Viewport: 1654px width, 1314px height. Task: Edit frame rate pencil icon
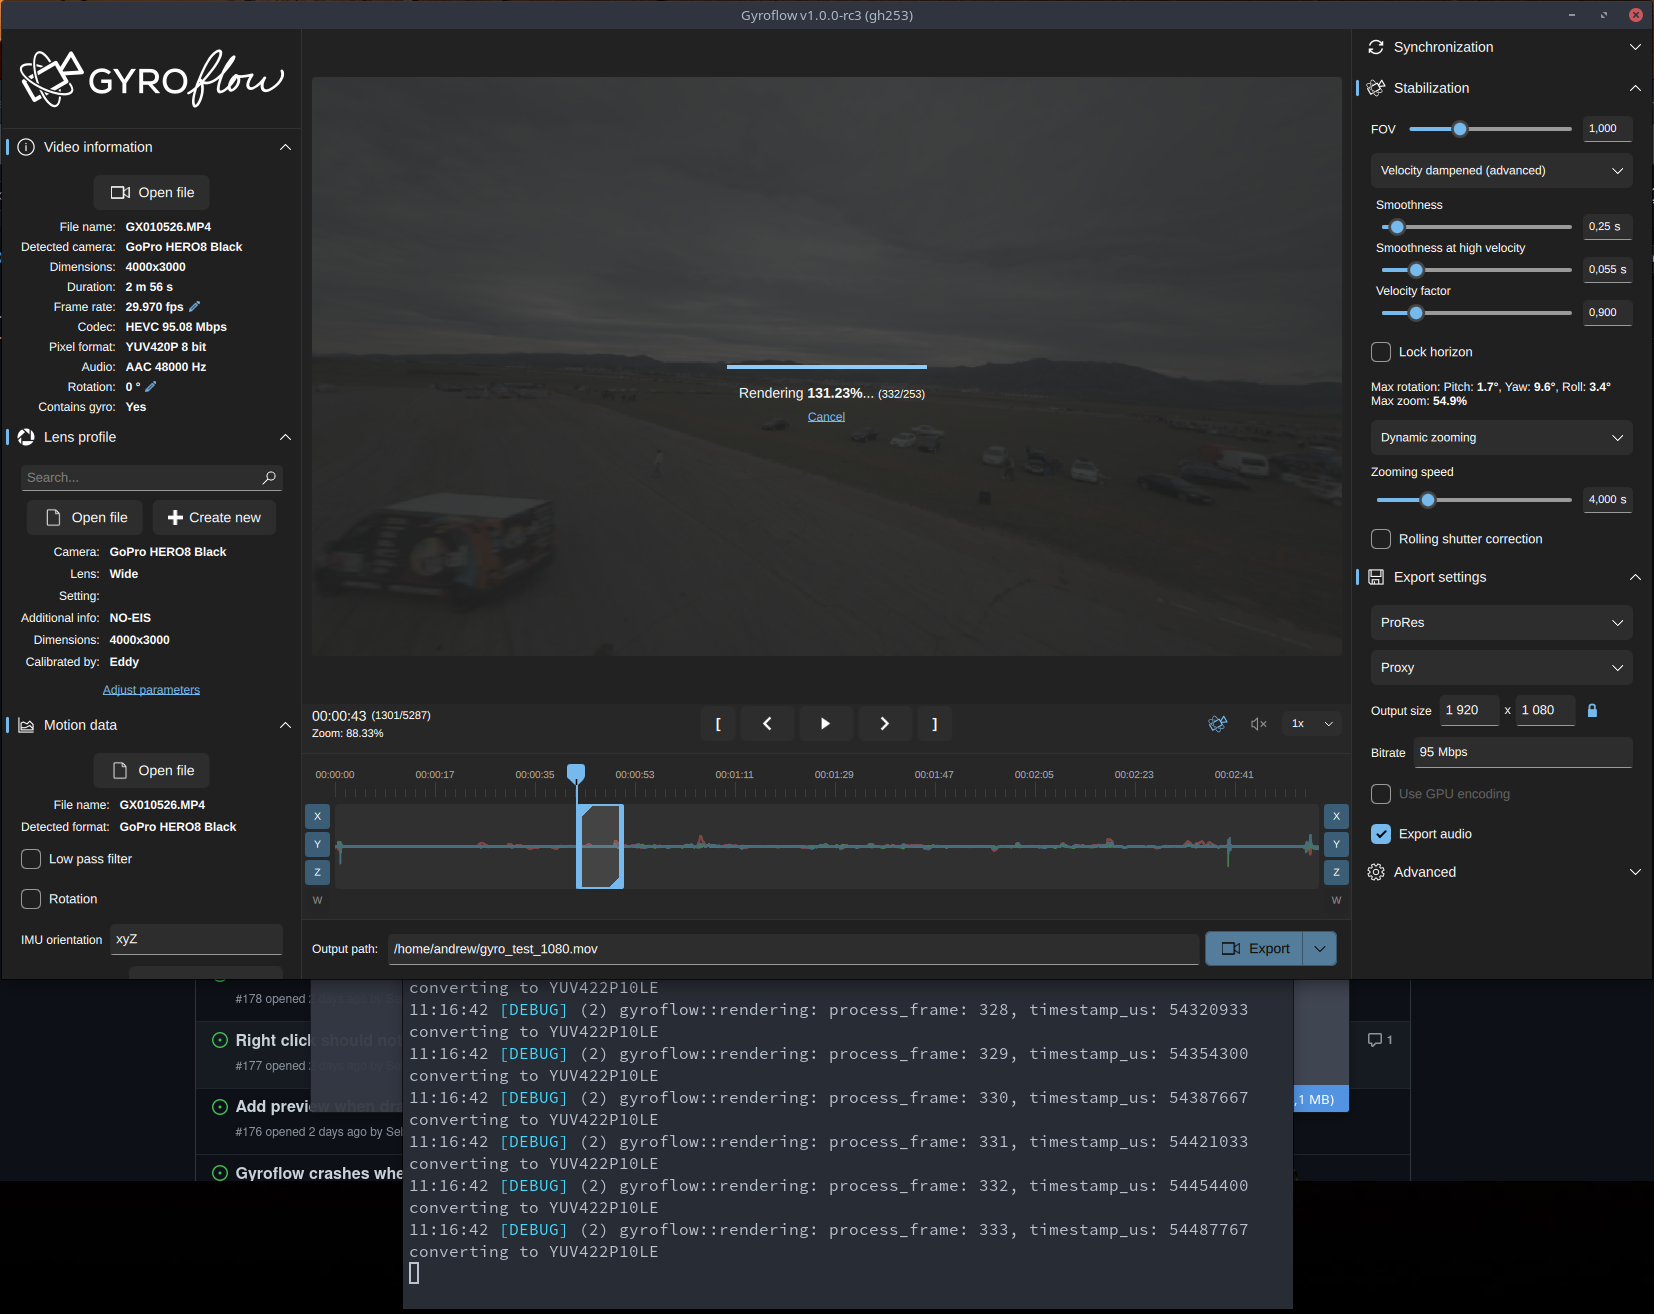pos(195,306)
